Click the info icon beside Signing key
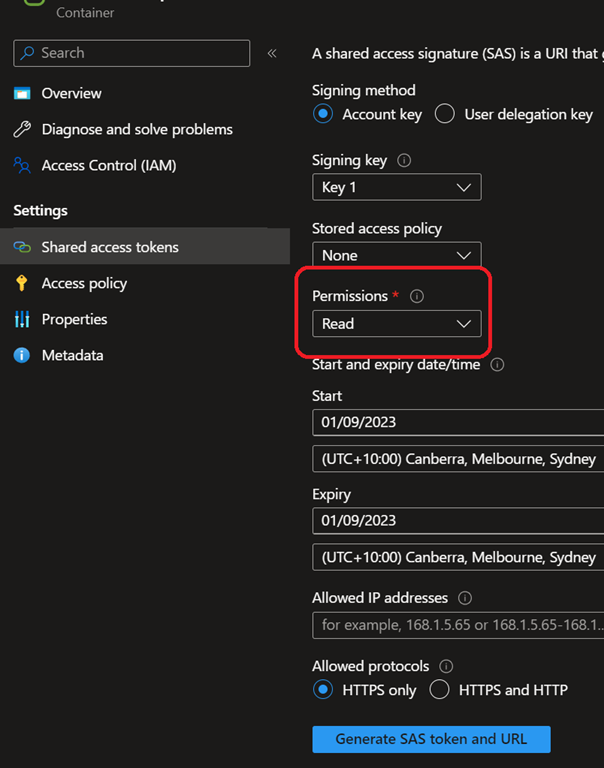 [x=404, y=160]
